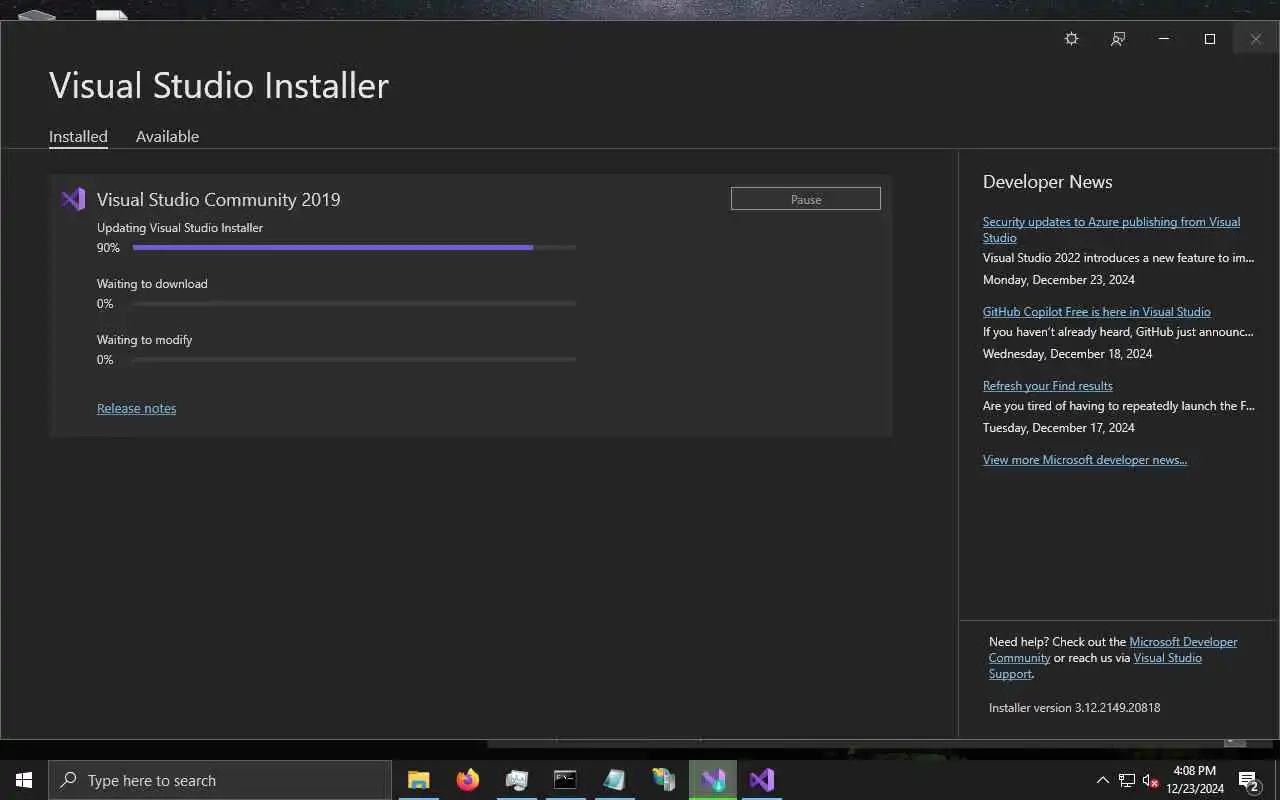
Task: Click the Developer News heading
Action: click(x=1047, y=182)
